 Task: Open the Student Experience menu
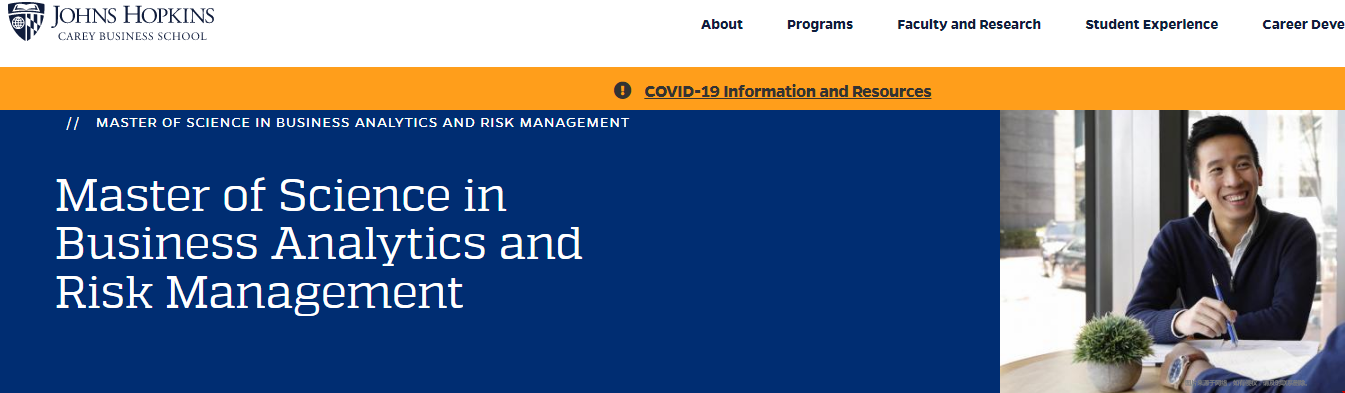(1152, 24)
